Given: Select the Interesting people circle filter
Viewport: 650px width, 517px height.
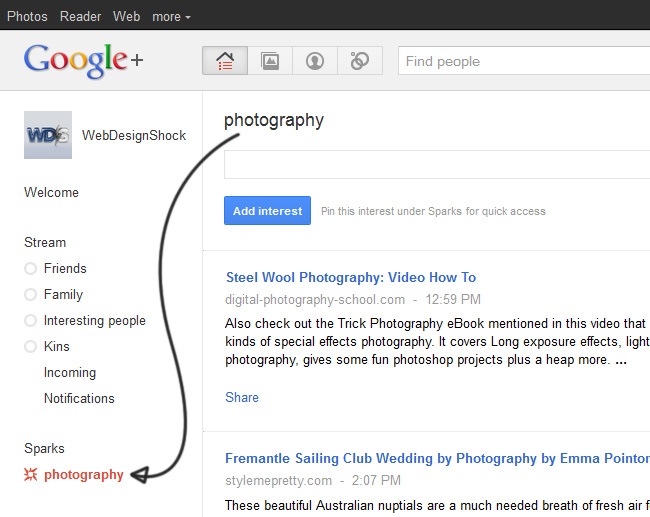Looking at the screenshot, I should 94,321.
